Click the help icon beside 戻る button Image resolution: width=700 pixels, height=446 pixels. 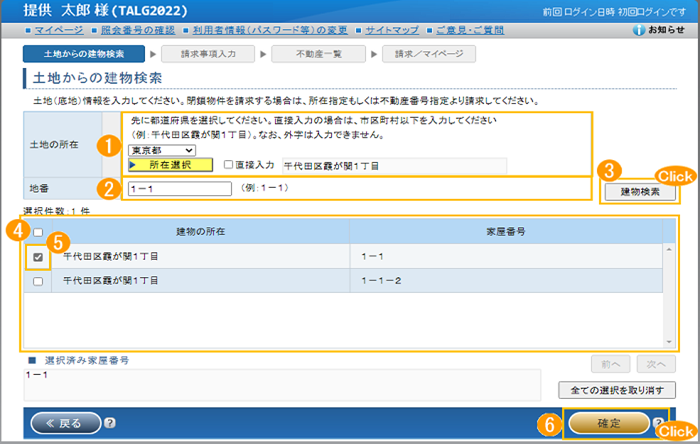point(109,423)
